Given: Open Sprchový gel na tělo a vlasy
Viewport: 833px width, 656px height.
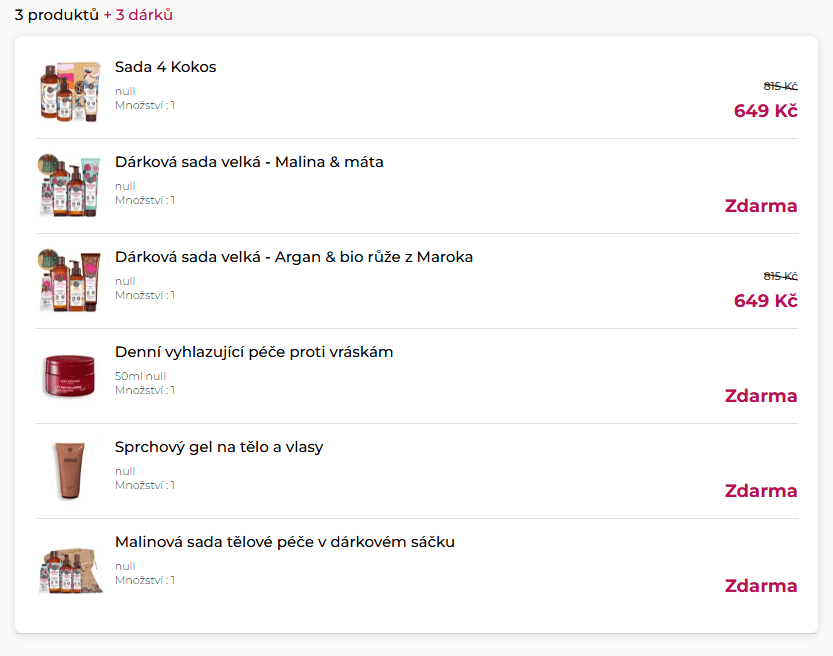Looking at the screenshot, I should (219, 447).
